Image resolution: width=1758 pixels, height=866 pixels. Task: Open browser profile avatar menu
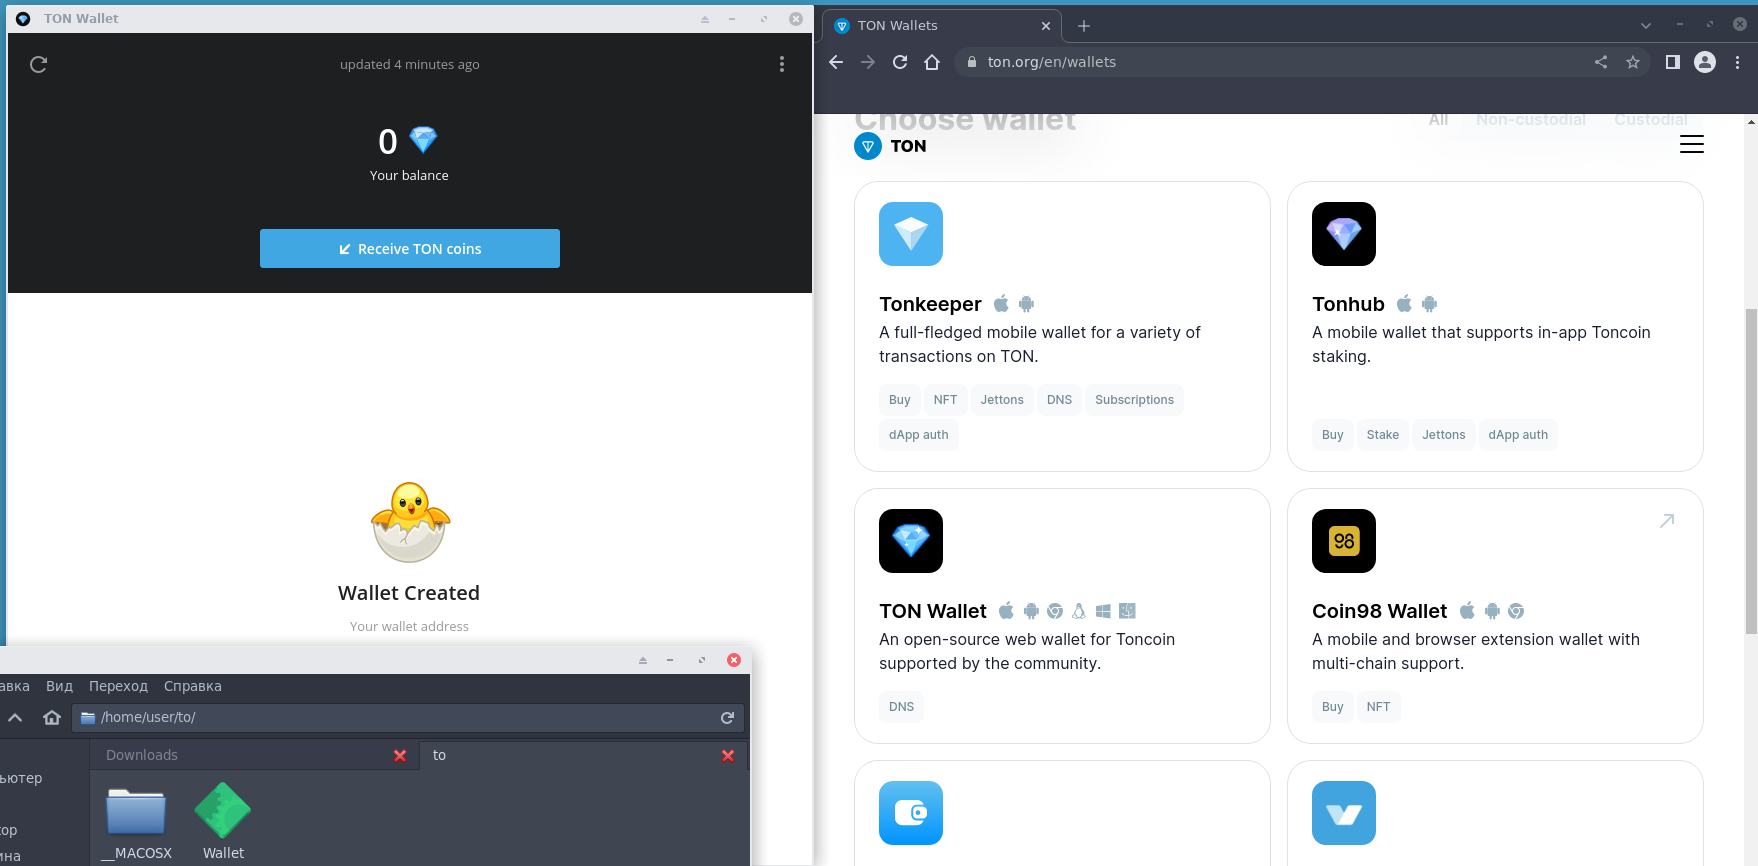(1705, 62)
